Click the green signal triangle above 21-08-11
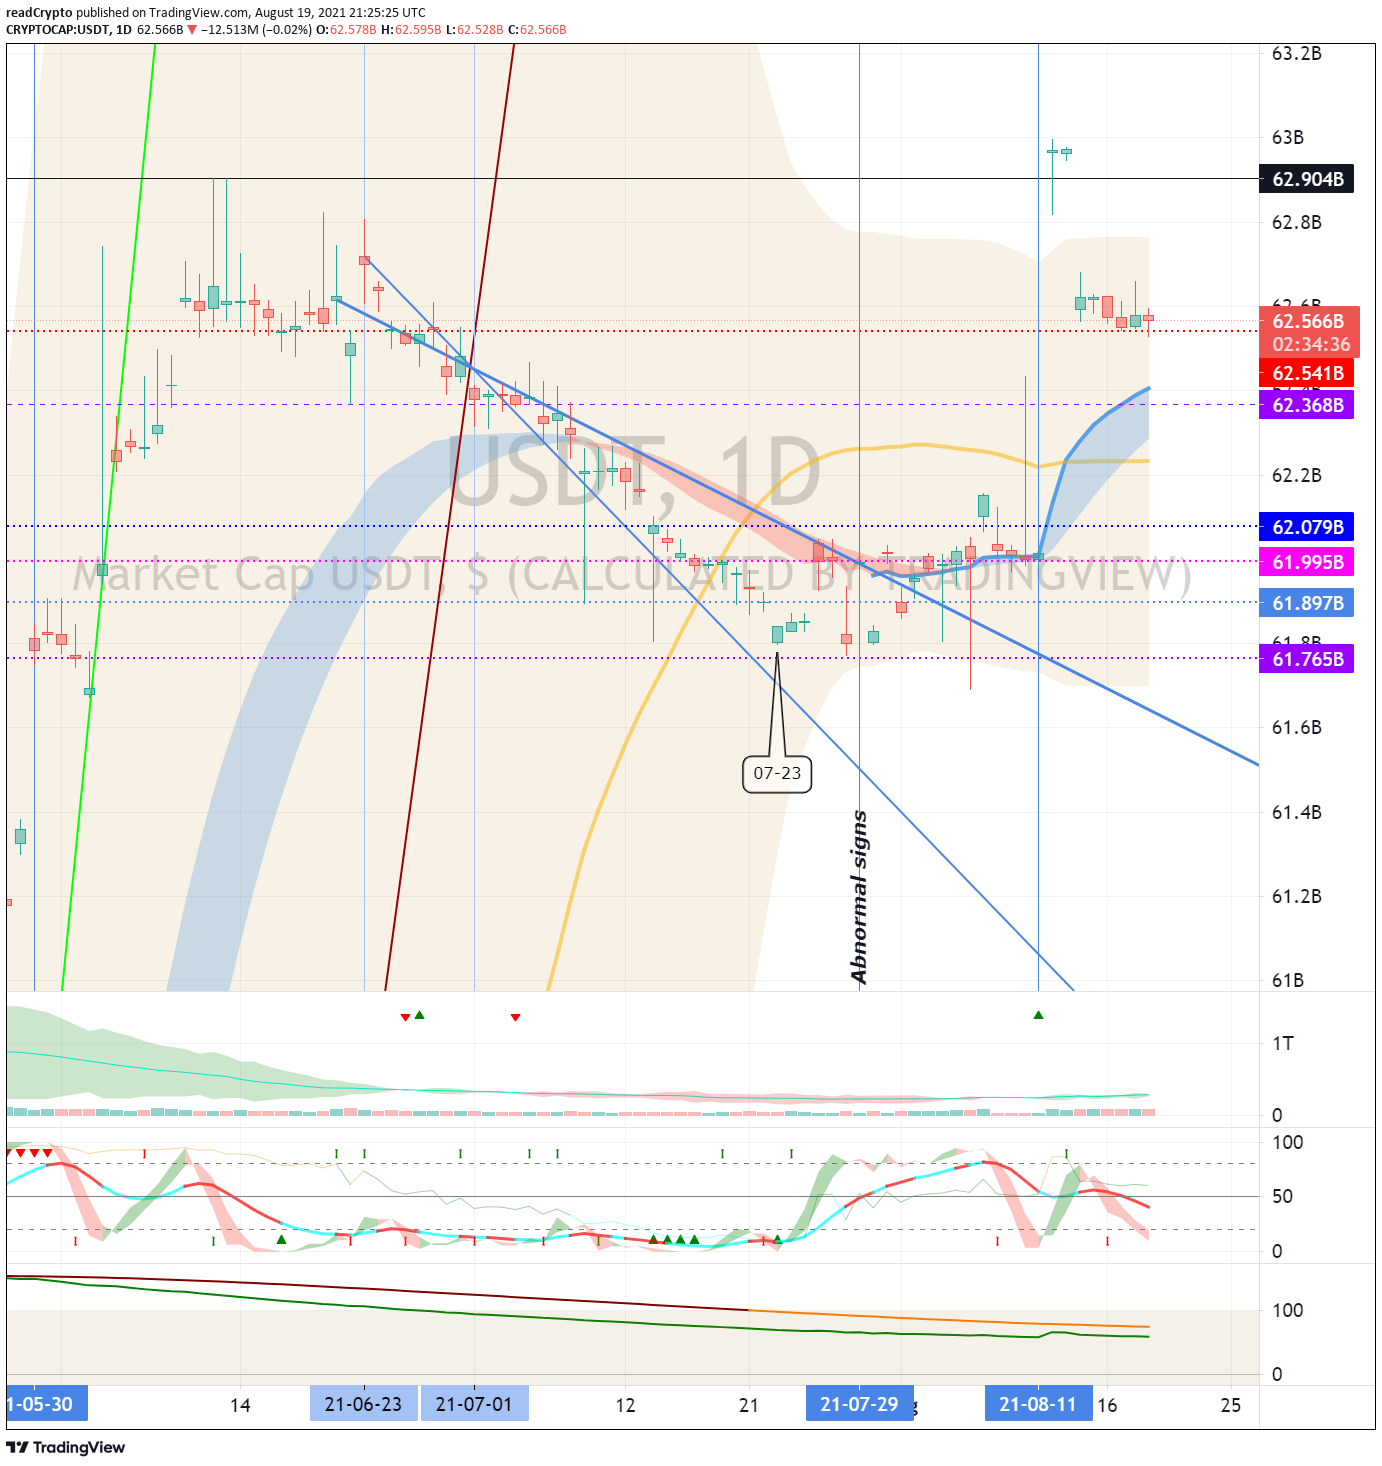Image resolution: width=1382 pixels, height=1466 pixels. click(x=1038, y=1015)
